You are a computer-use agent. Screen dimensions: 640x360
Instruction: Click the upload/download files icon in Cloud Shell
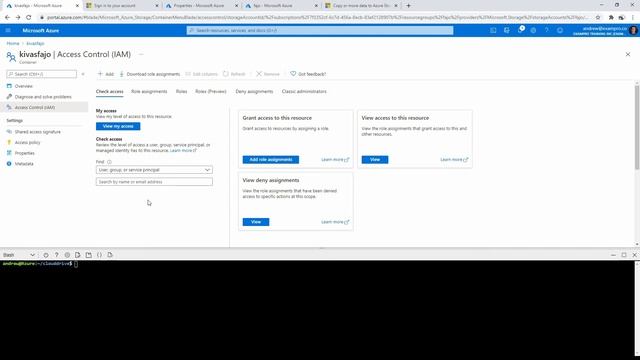(x=78, y=255)
